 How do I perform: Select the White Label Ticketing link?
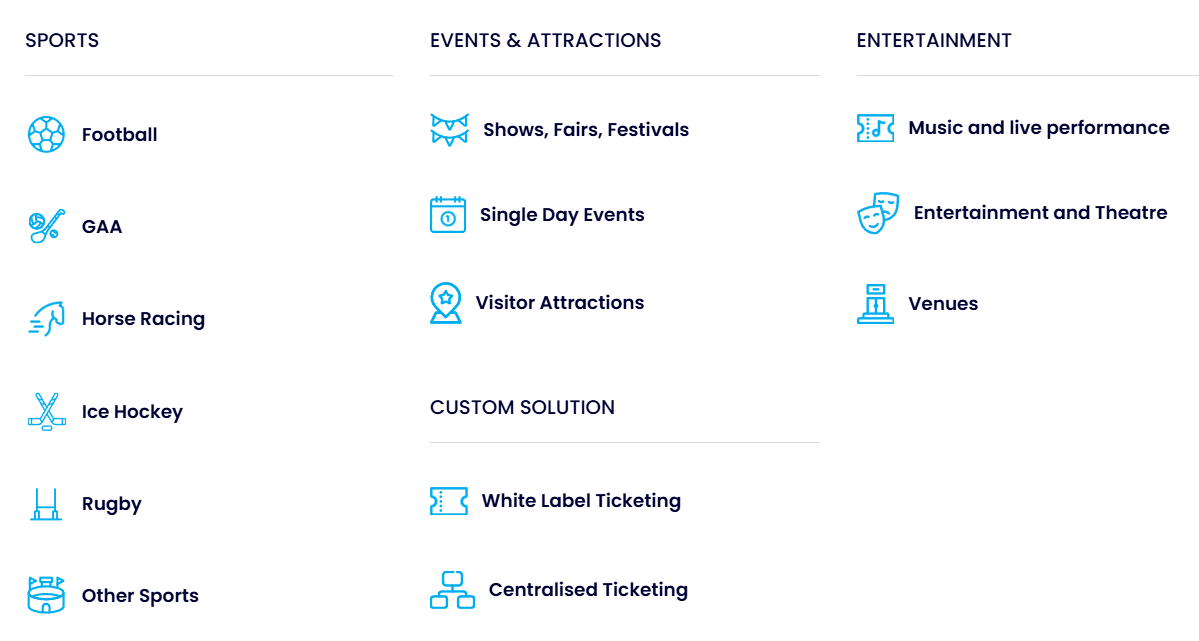(x=581, y=501)
